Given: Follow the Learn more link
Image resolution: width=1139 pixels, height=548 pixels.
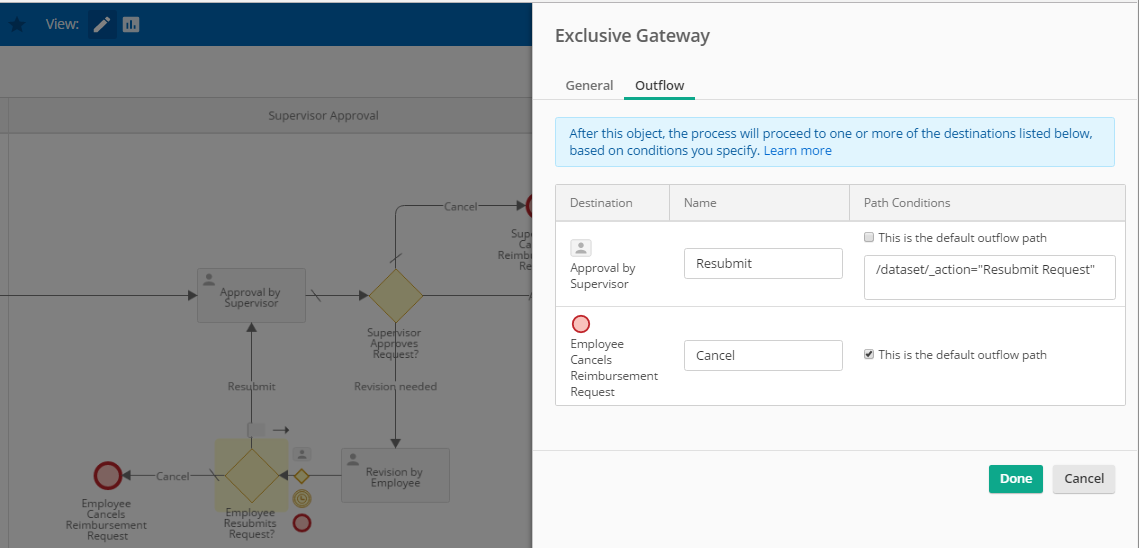Looking at the screenshot, I should [x=797, y=151].
